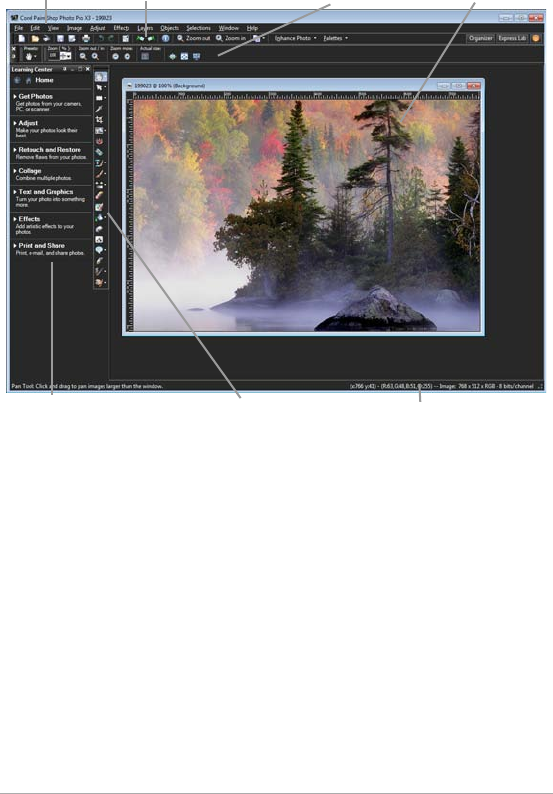
Task: Select the Pan tool in Tools toolbar
Action: tap(100, 77)
